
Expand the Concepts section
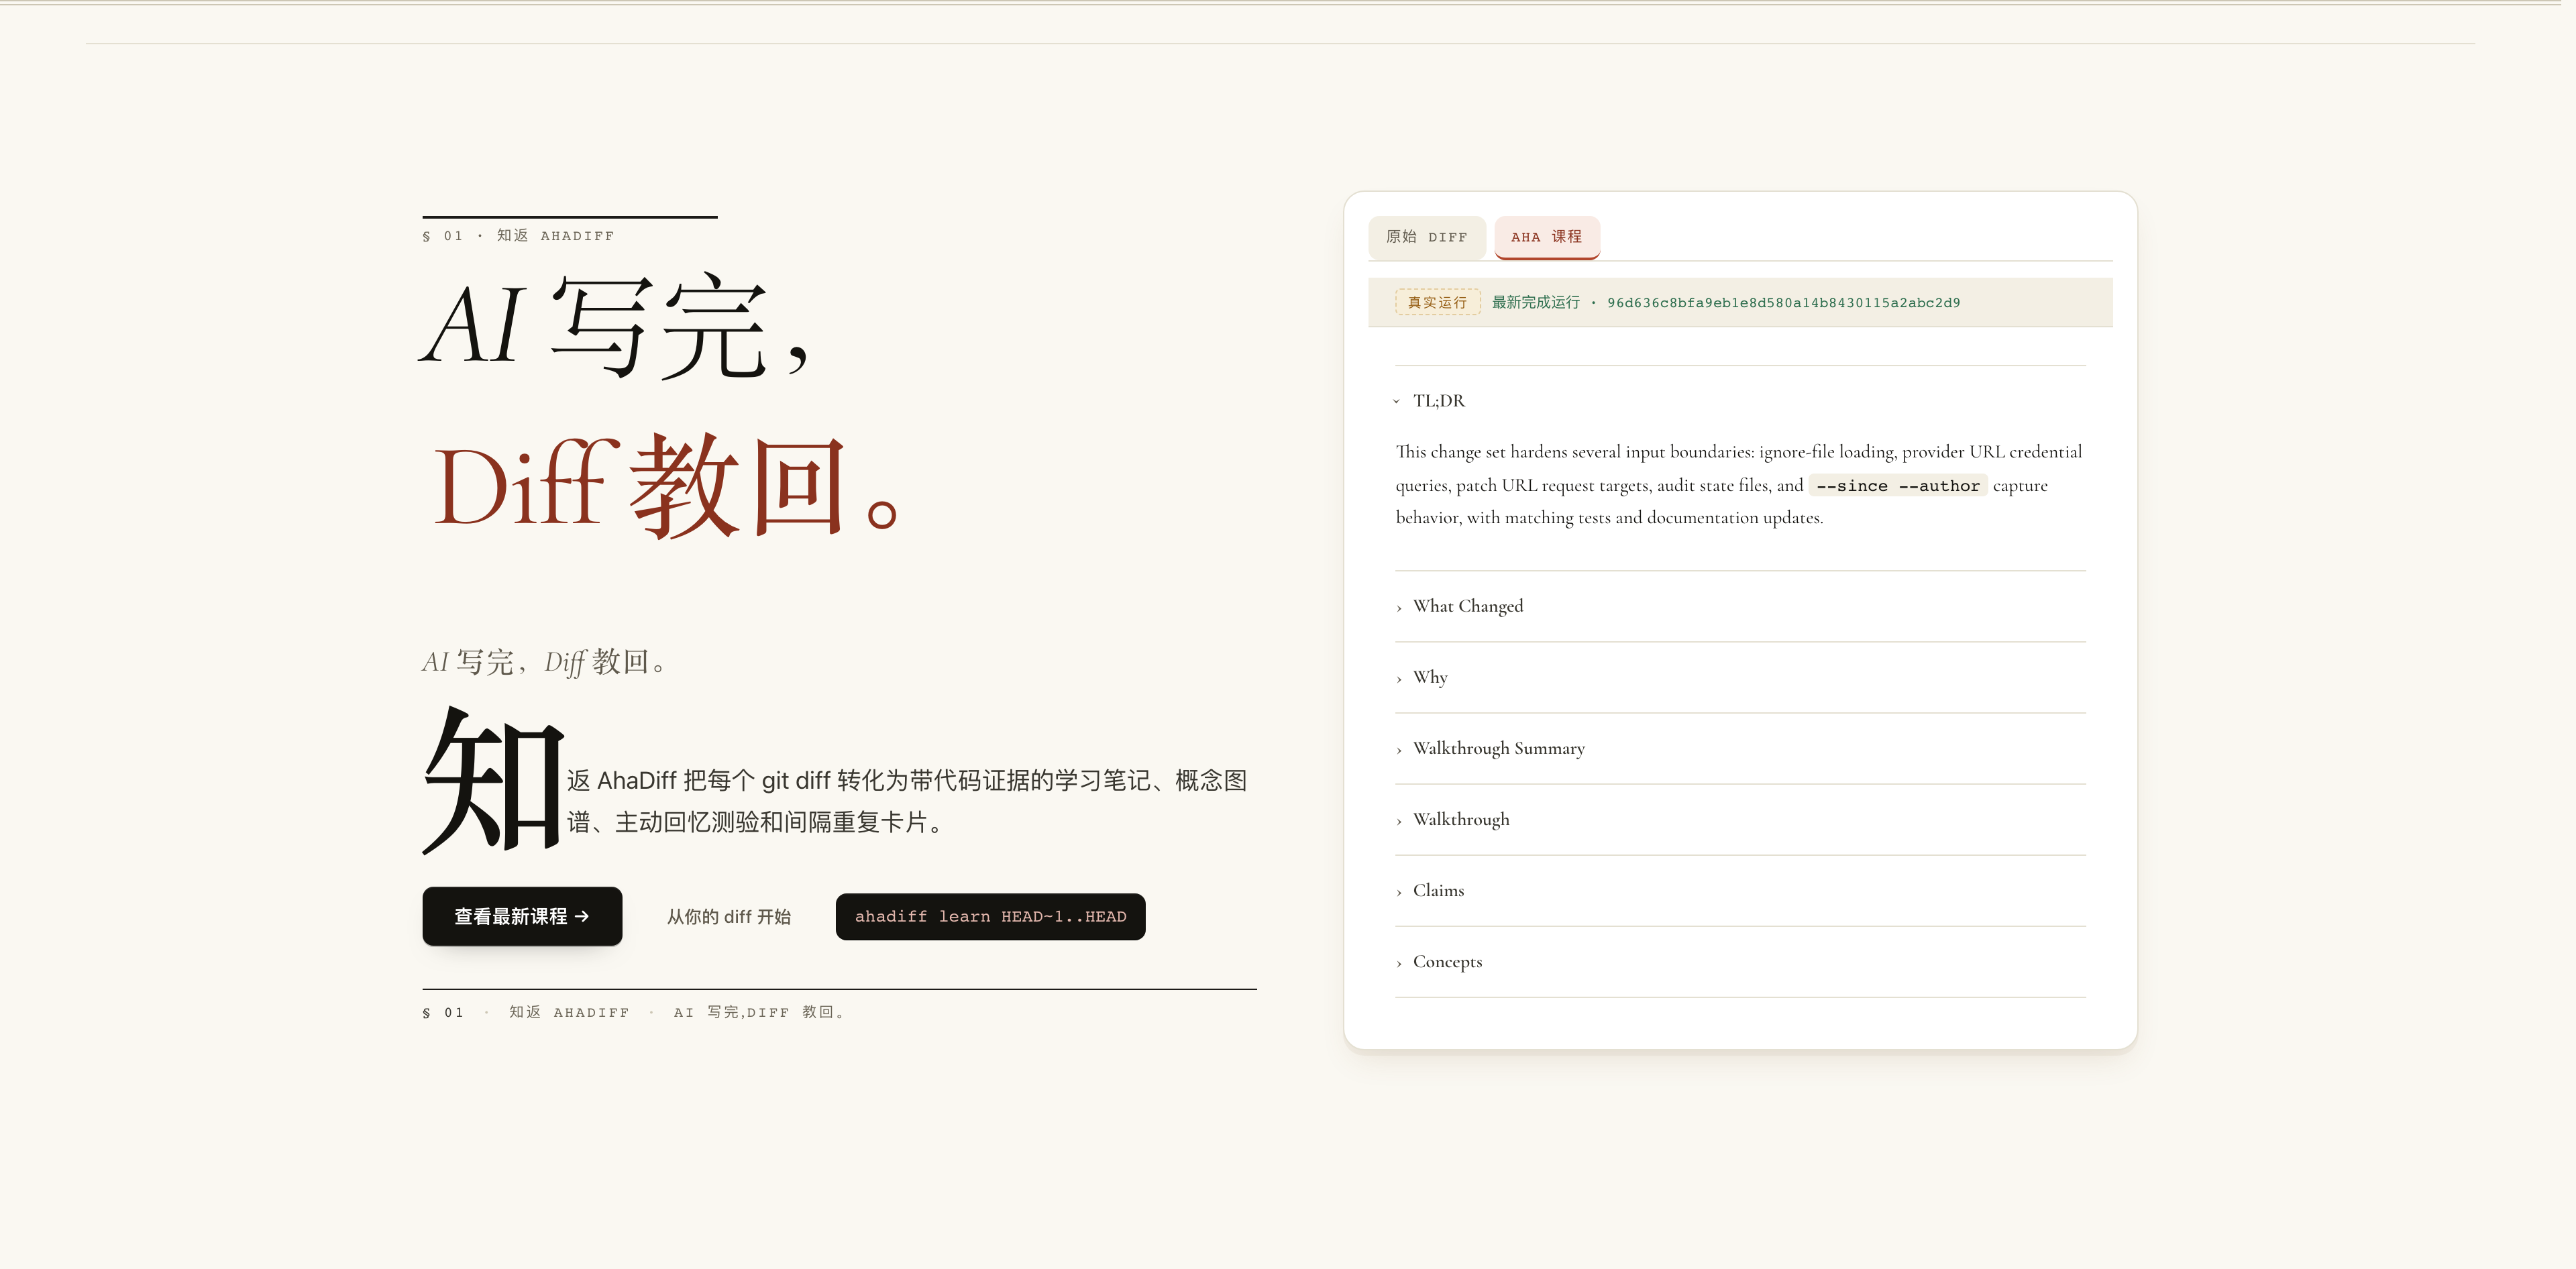(x=1739, y=961)
